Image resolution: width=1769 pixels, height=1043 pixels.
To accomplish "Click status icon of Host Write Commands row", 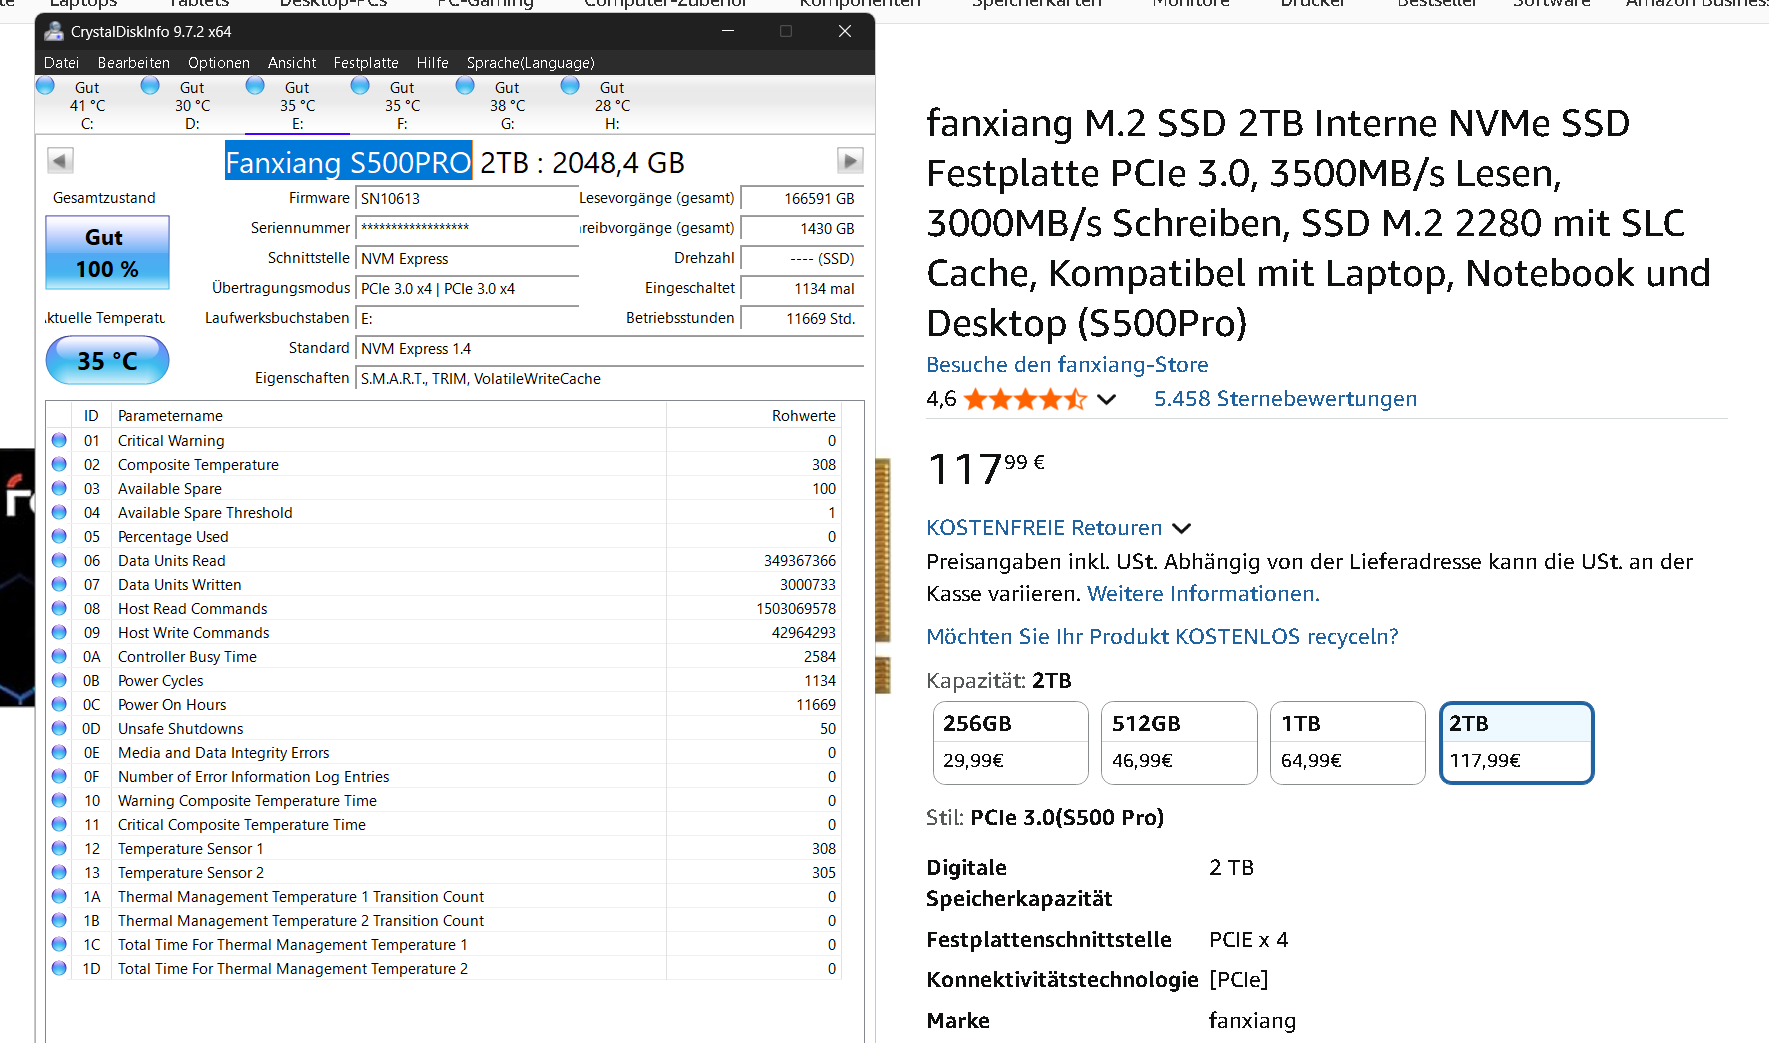I will click(x=59, y=632).
